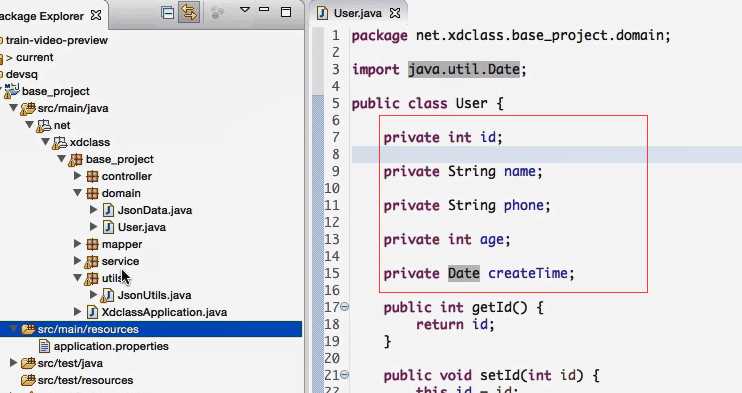Click the JsonUtils.java file icon
The image size is (742, 393).
(107, 296)
